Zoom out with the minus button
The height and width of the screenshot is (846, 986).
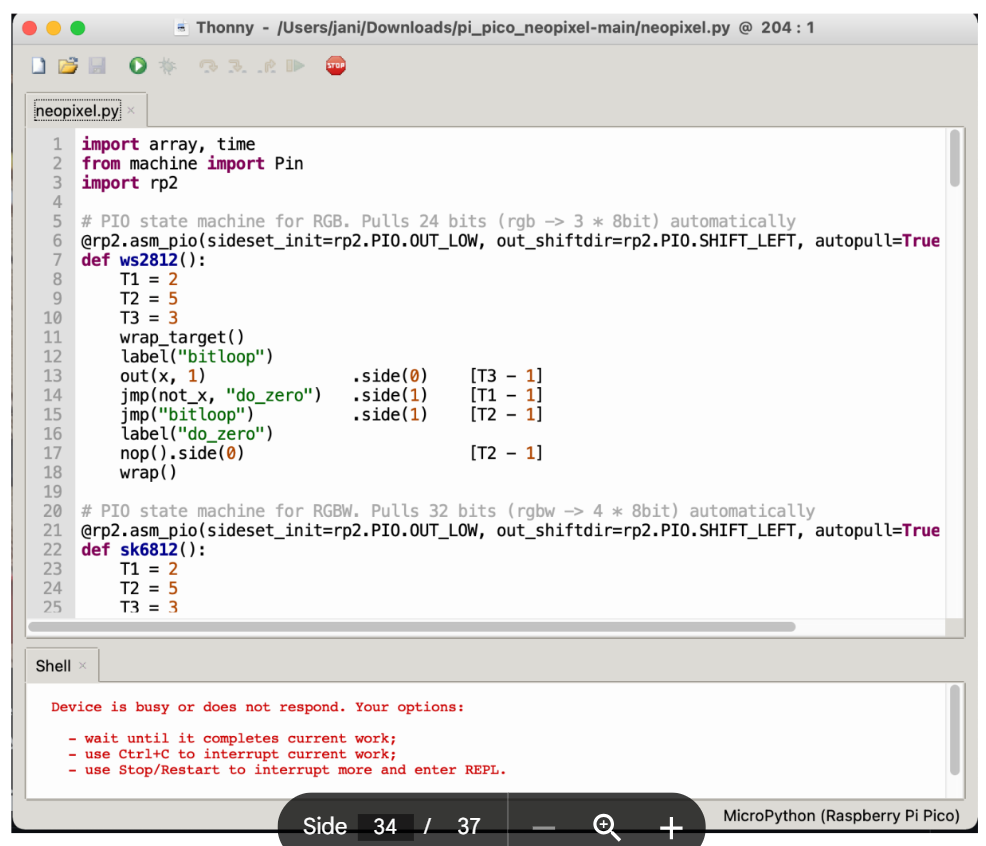pyautogui.click(x=543, y=827)
